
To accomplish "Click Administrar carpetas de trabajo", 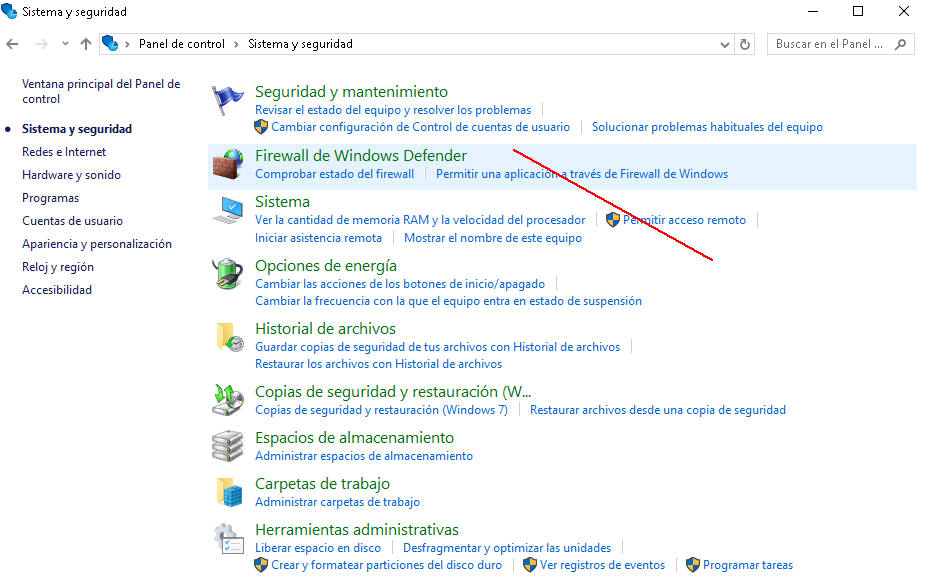I will [x=337, y=503].
